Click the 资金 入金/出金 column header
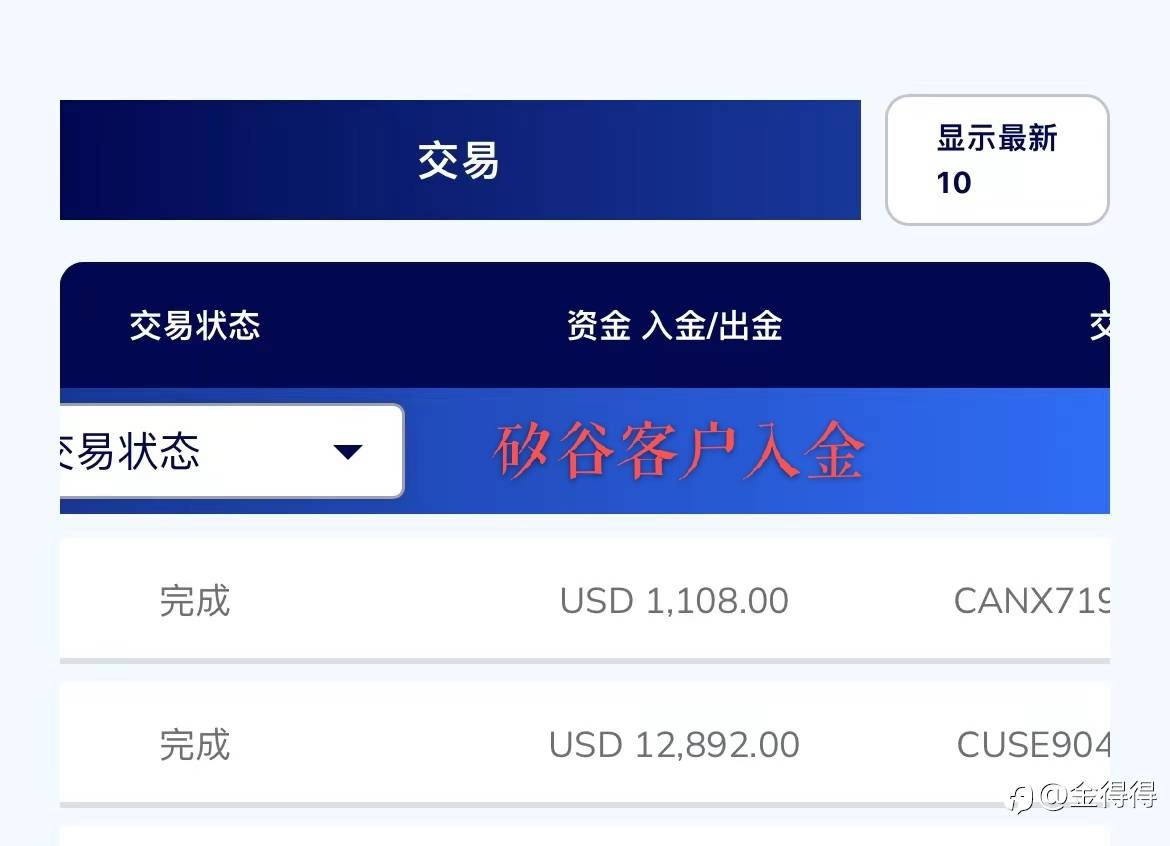This screenshot has width=1170, height=846. (674, 326)
